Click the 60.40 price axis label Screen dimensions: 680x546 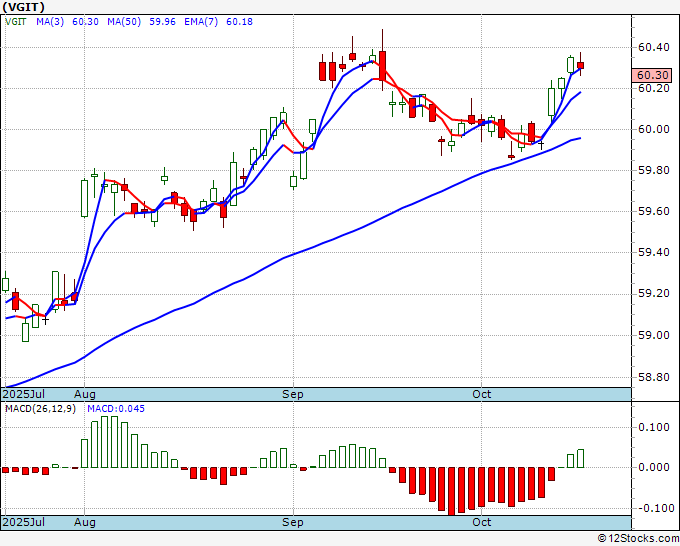[654, 47]
